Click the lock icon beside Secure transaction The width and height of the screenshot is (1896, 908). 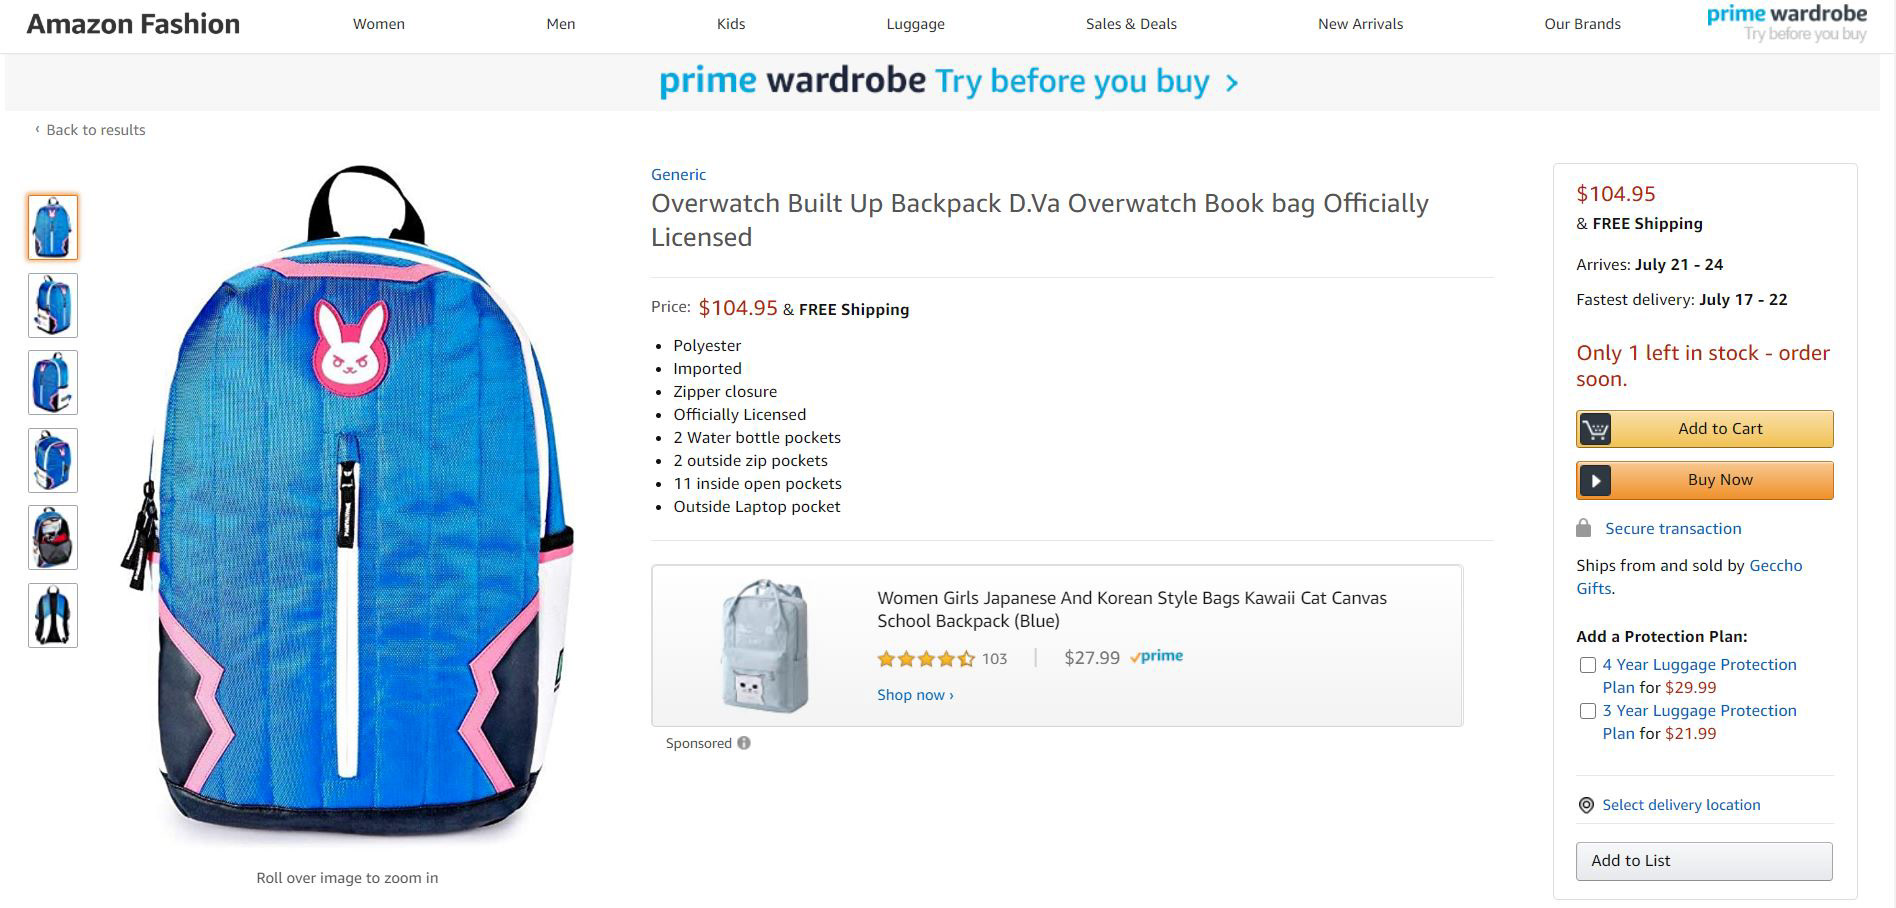click(1583, 528)
